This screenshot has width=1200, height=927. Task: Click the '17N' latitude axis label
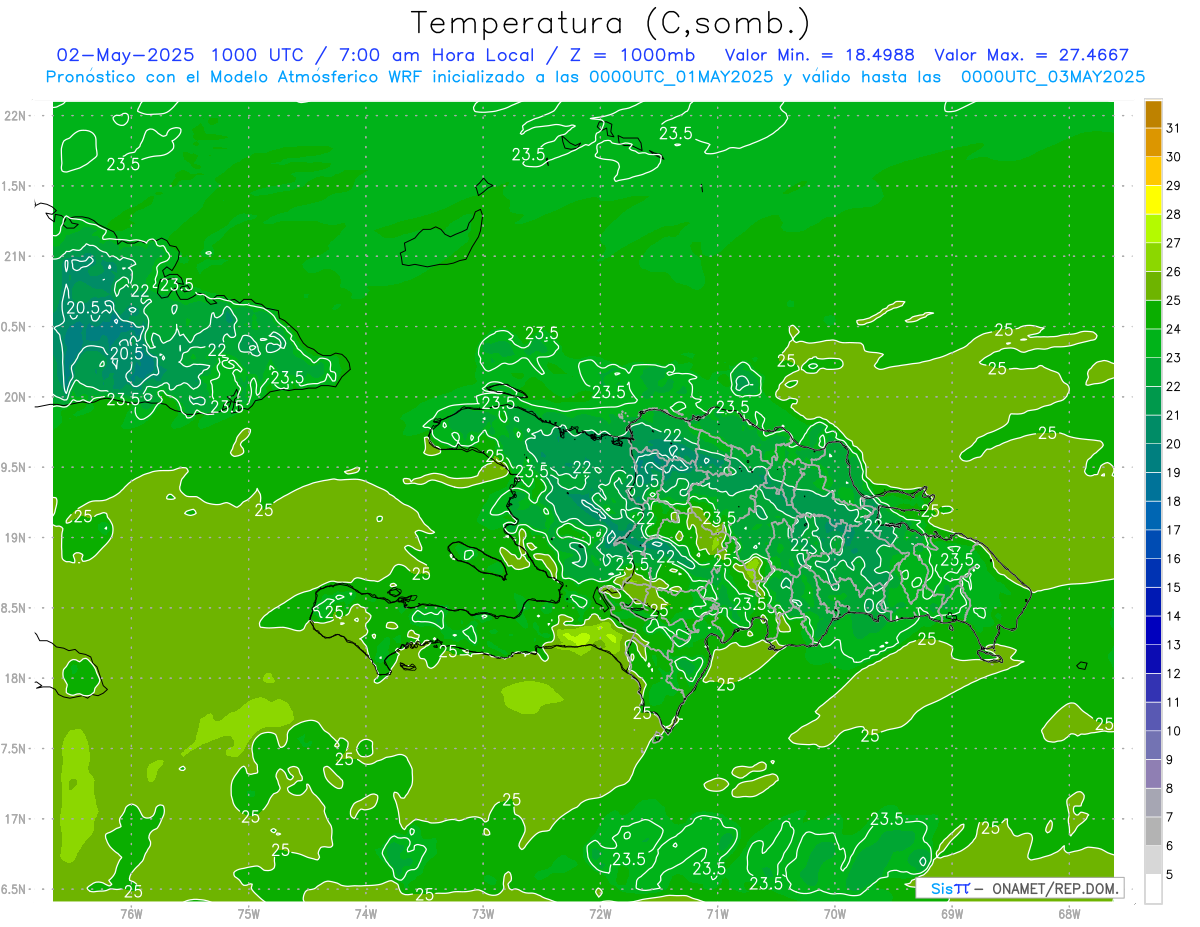14,819
